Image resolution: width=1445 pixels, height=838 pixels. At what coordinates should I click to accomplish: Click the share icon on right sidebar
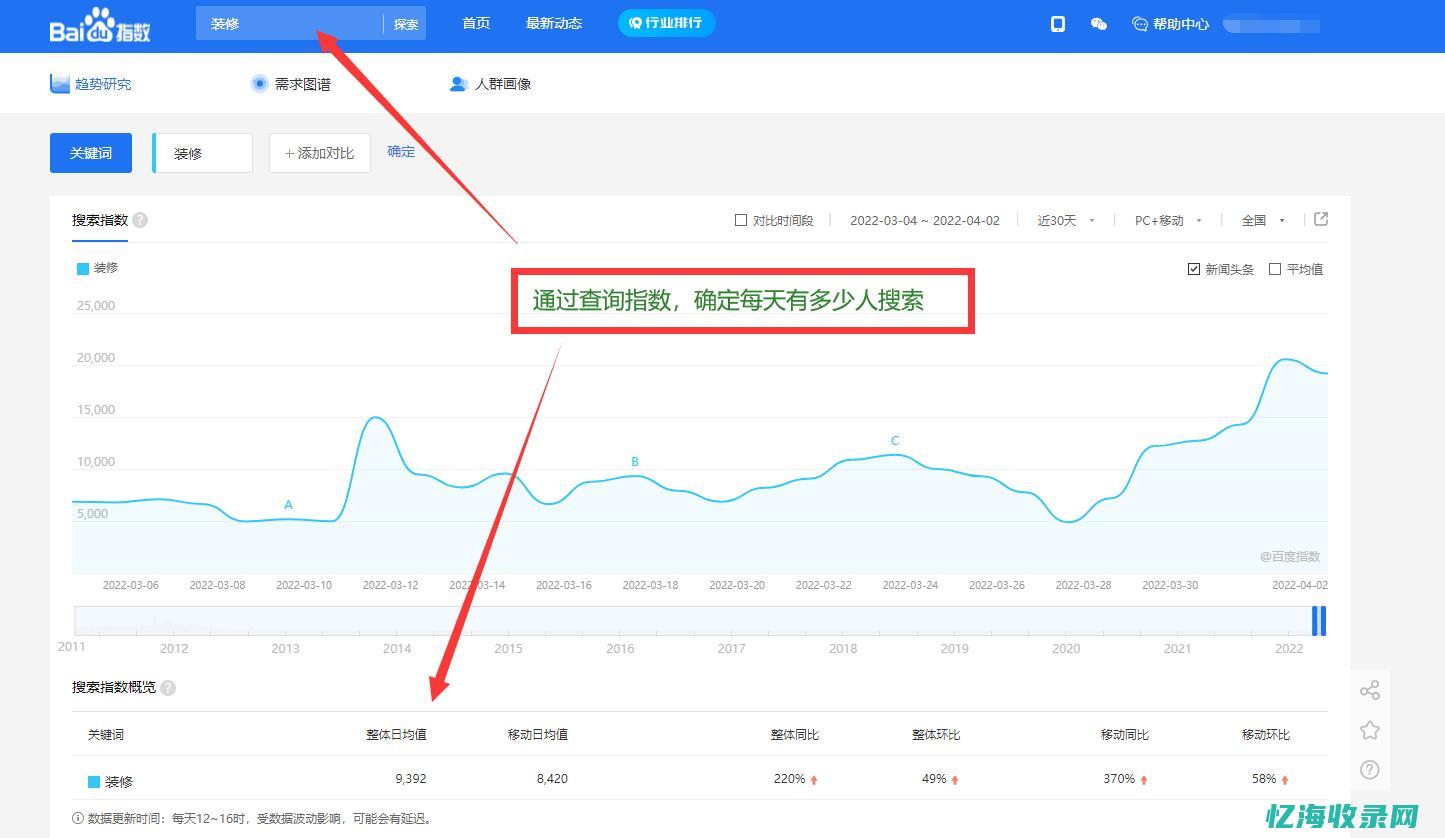pyautogui.click(x=1370, y=690)
